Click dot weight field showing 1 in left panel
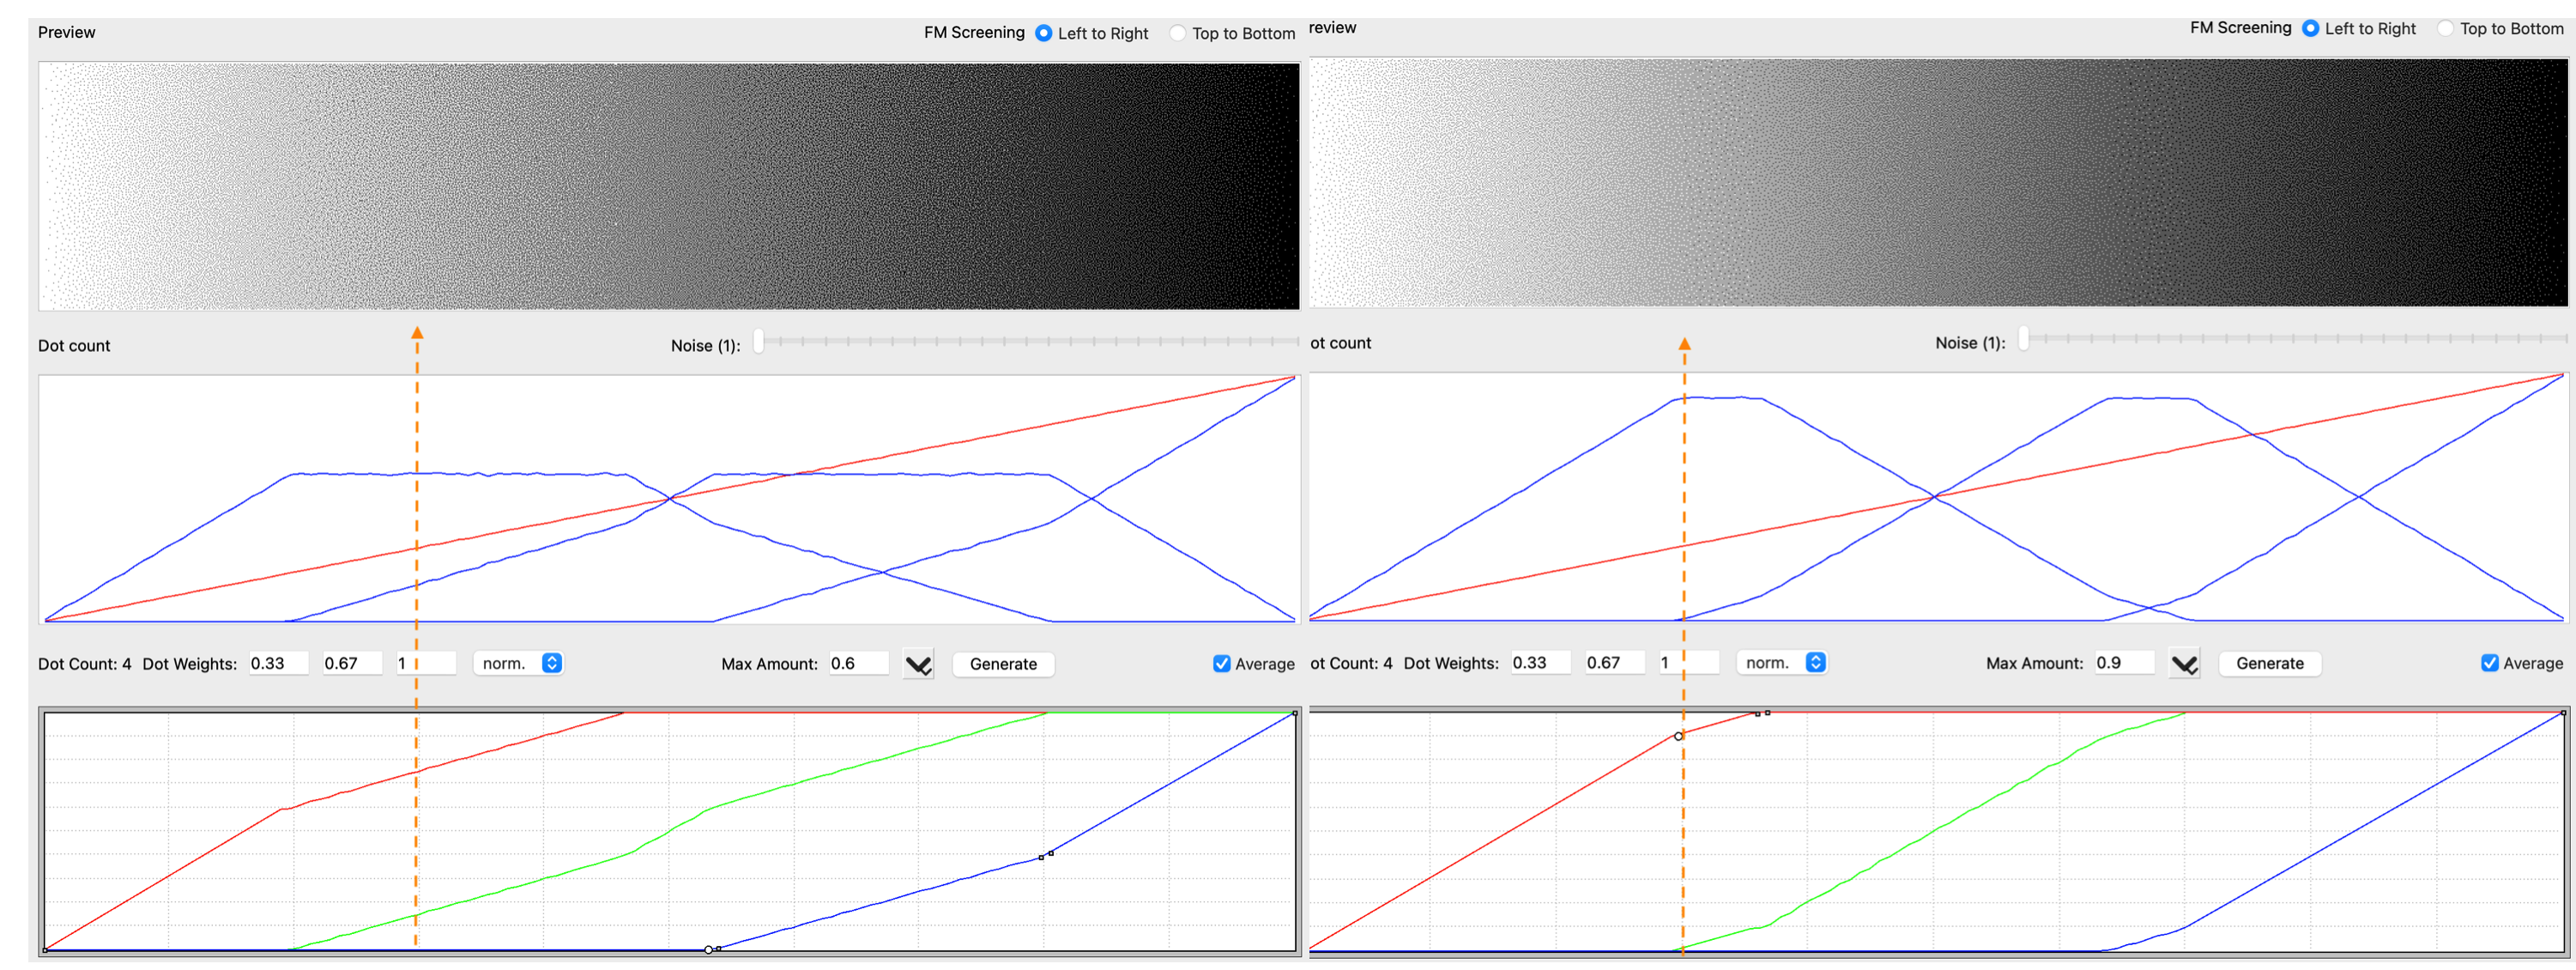Screen dimensions: 2576x970 point(426,663)
